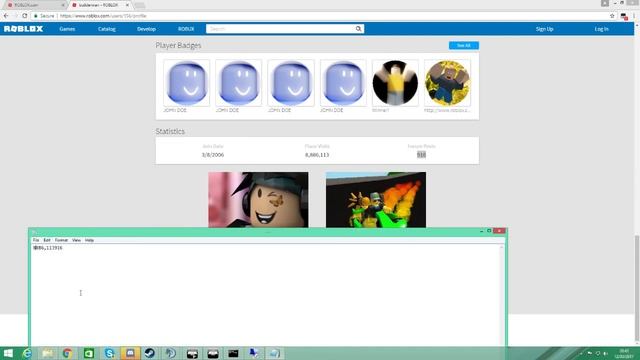The height and width of the screenshot is (360, 640).
Task: Open the Catalog nav item
Action: (x=107, y=29)
